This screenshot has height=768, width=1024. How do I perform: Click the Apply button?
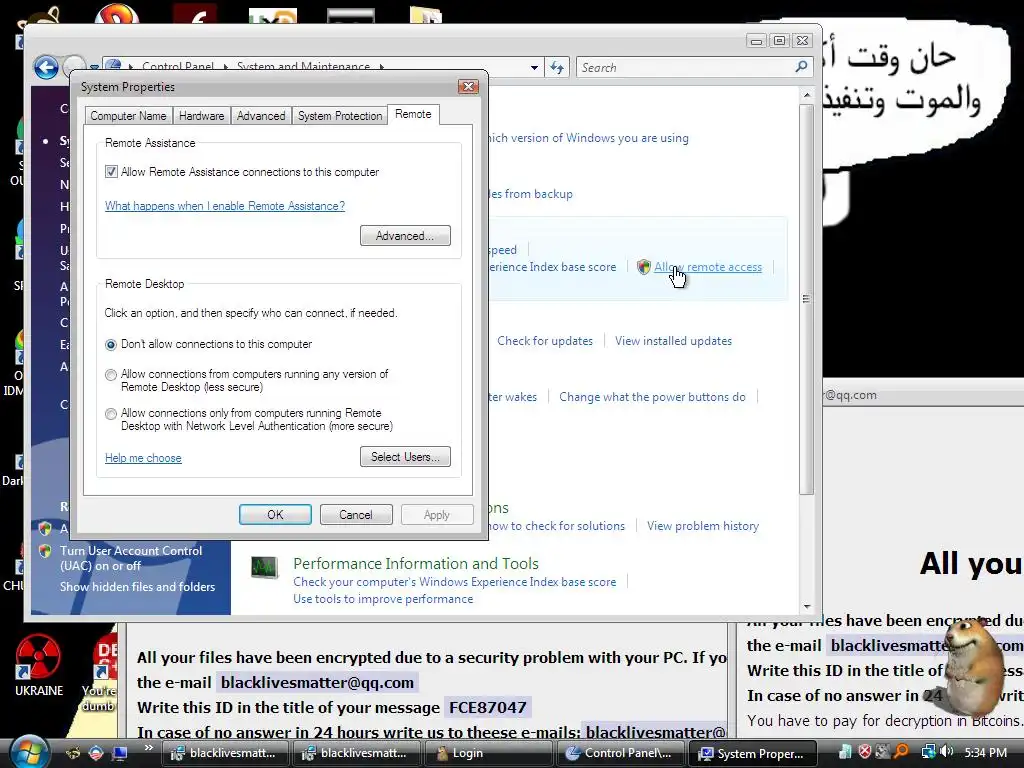[x=437, y=515]
